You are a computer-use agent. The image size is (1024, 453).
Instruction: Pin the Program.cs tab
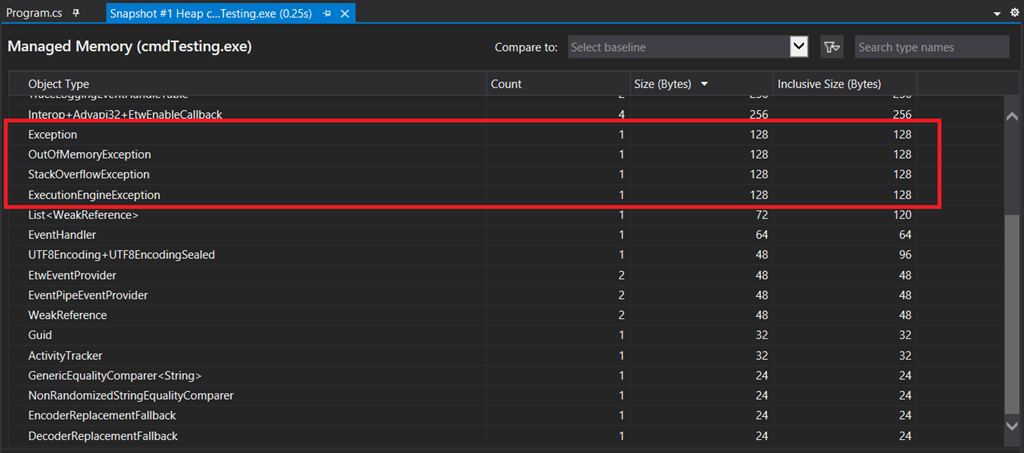pos(76,13)
